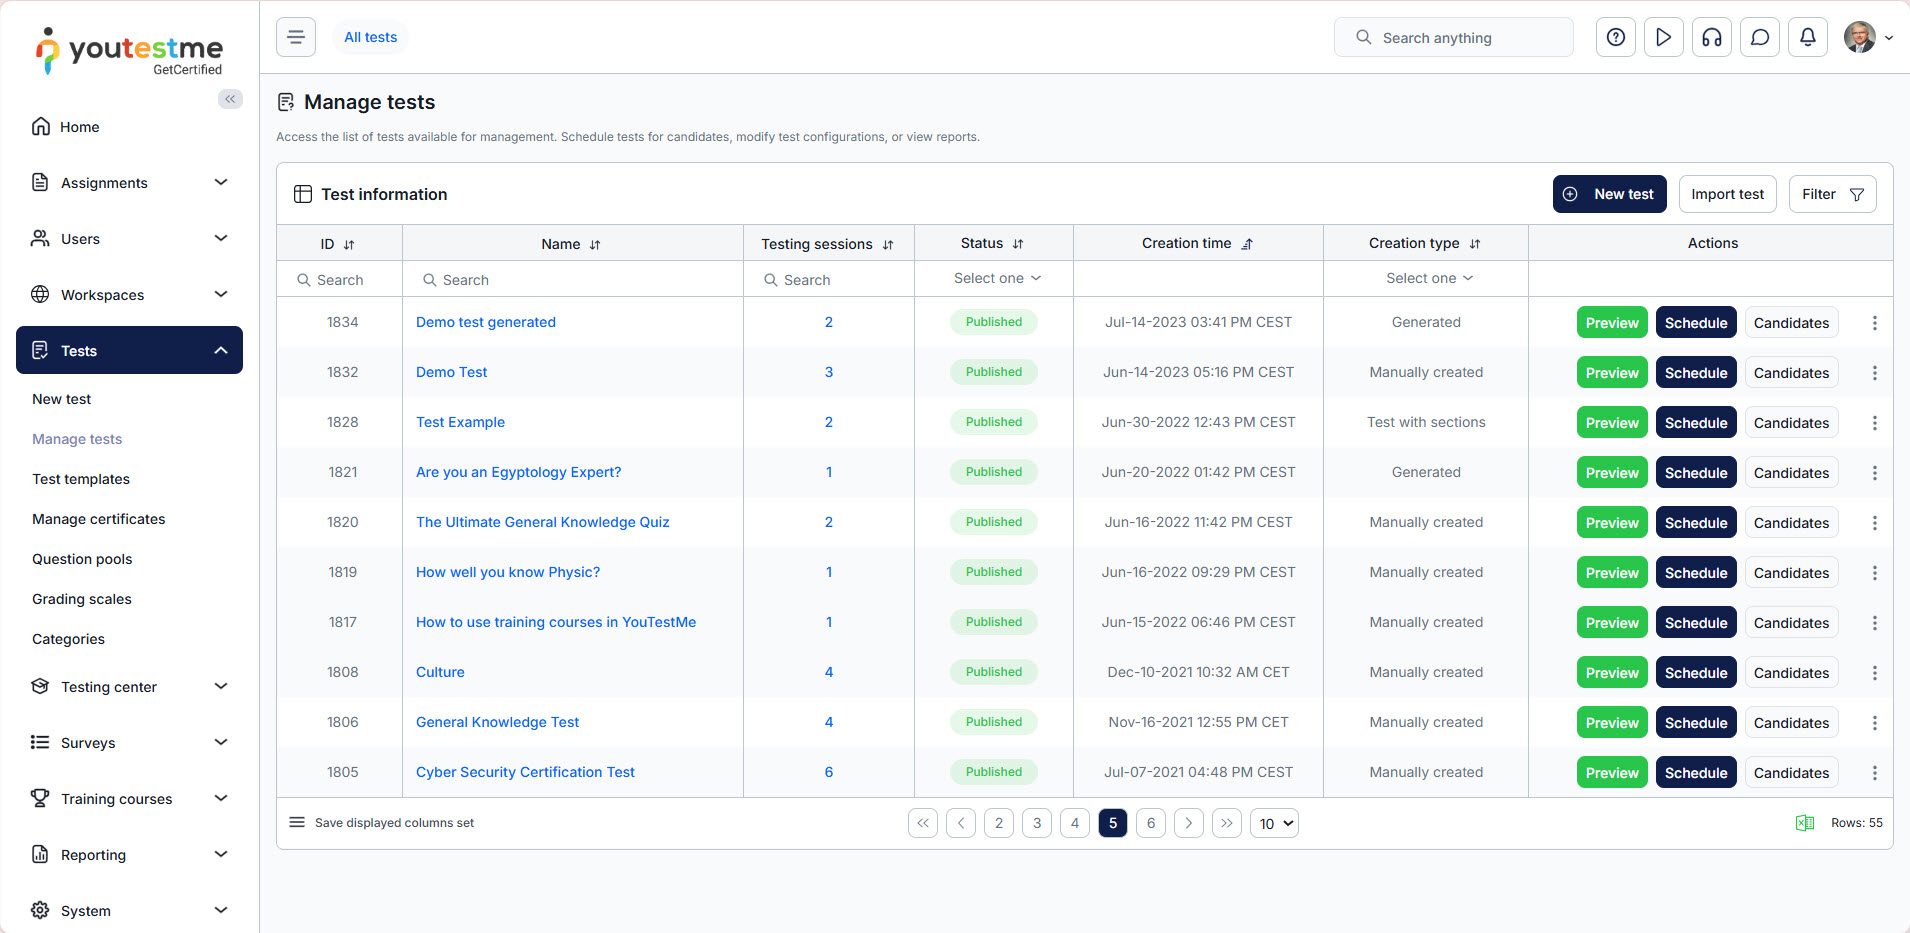Image resolution: width=1910 pixels, height=933 pixels.
Task: Open kebab menu for Demo Test row
Action: tap(1874, 373)
